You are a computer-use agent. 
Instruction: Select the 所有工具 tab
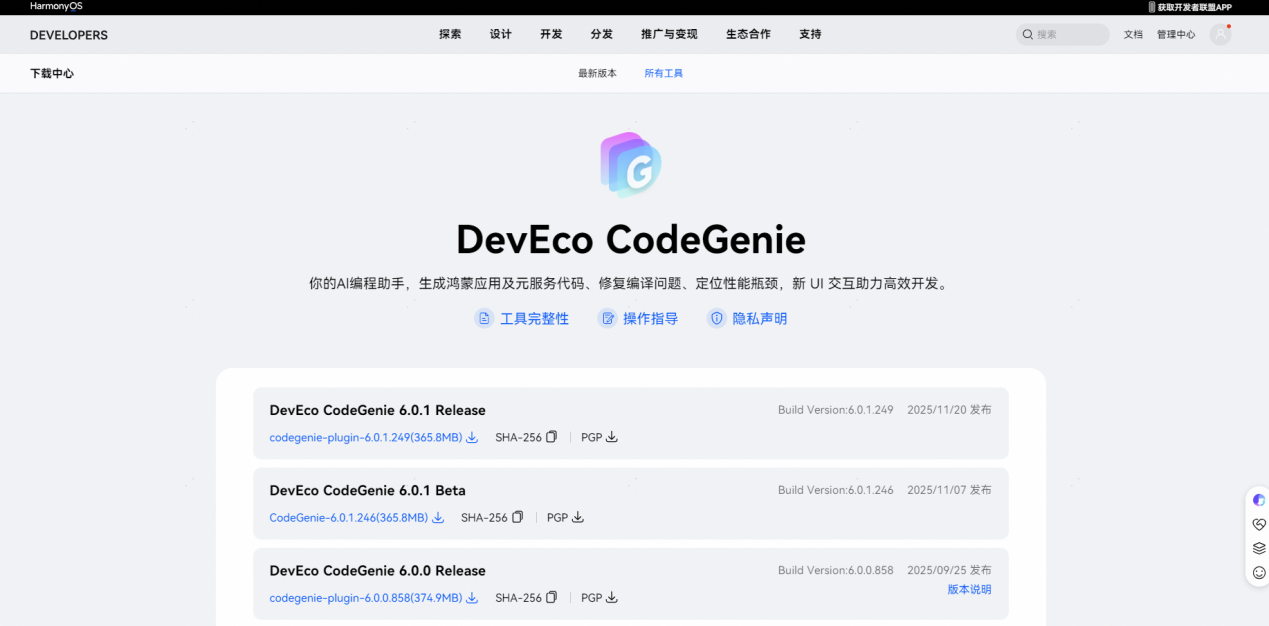click(x=662, y=72)
